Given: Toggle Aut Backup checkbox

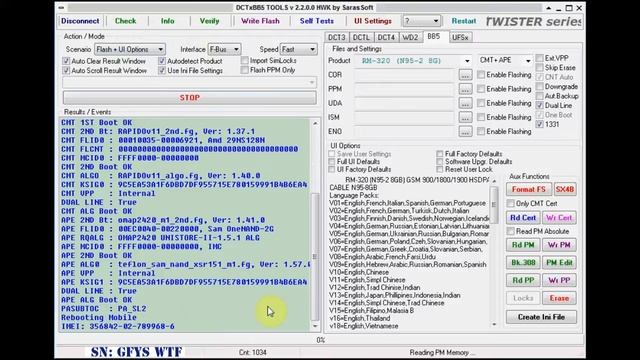Looking at the screenshot, I should 540,96.
